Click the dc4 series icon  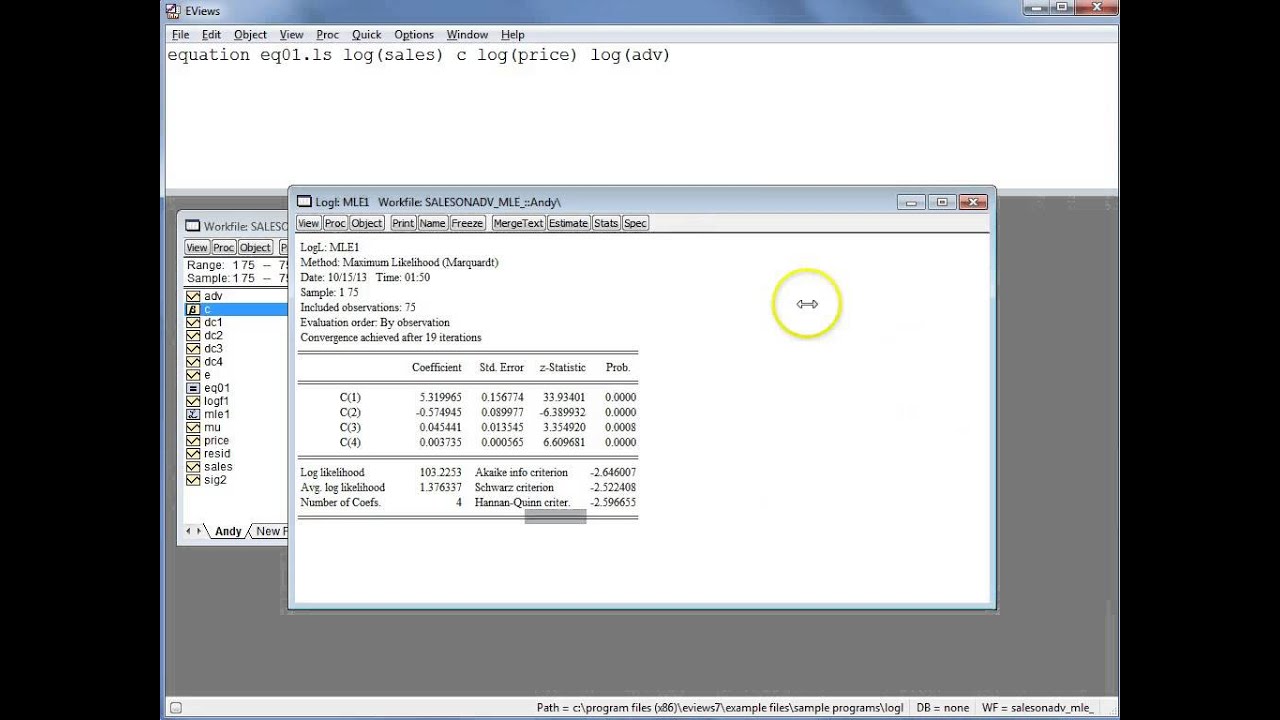(x=193, y=362)
